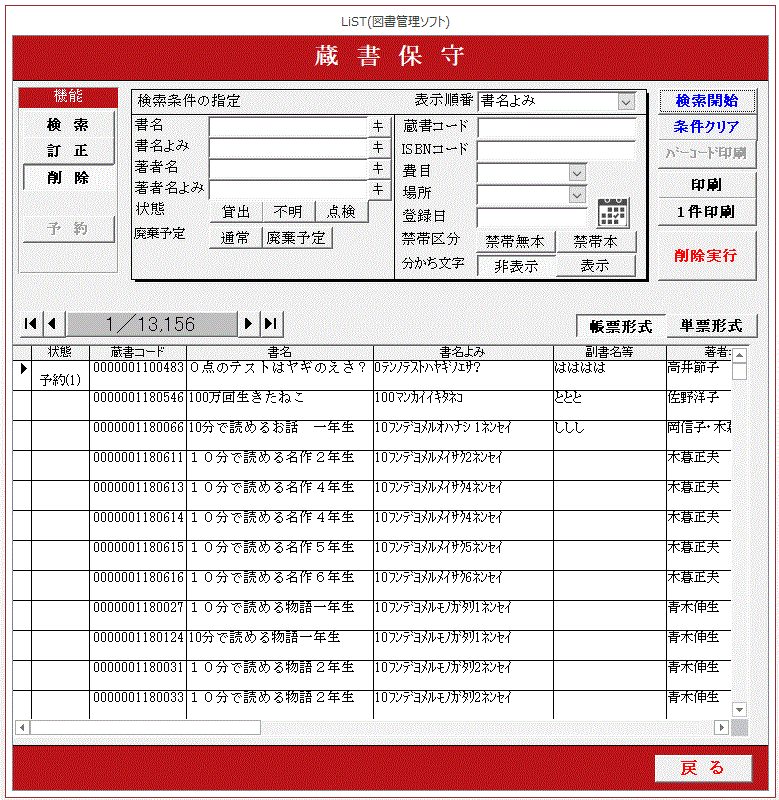The height and width of the screenshot is (800, 779).
Task: Click the 書名 input field
Action: pos(288,126)
